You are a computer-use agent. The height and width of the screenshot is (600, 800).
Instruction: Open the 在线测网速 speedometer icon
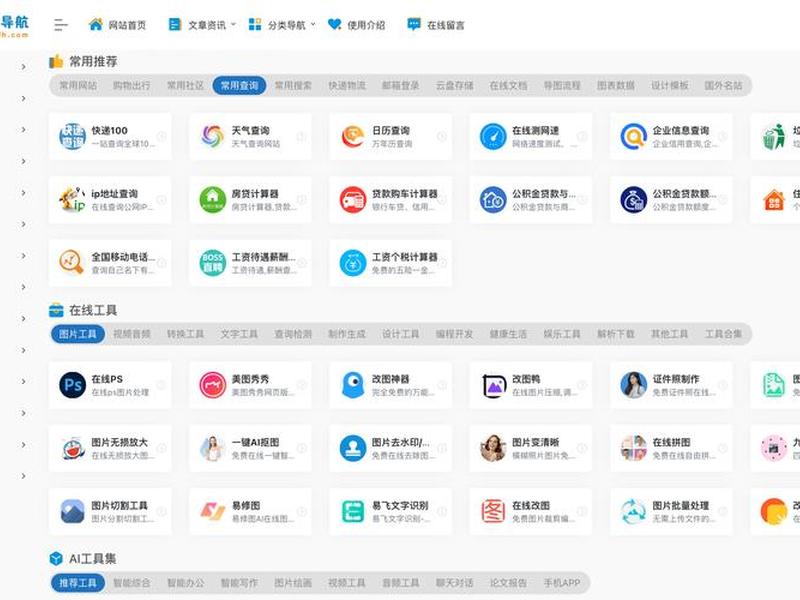tap(493, 136)
